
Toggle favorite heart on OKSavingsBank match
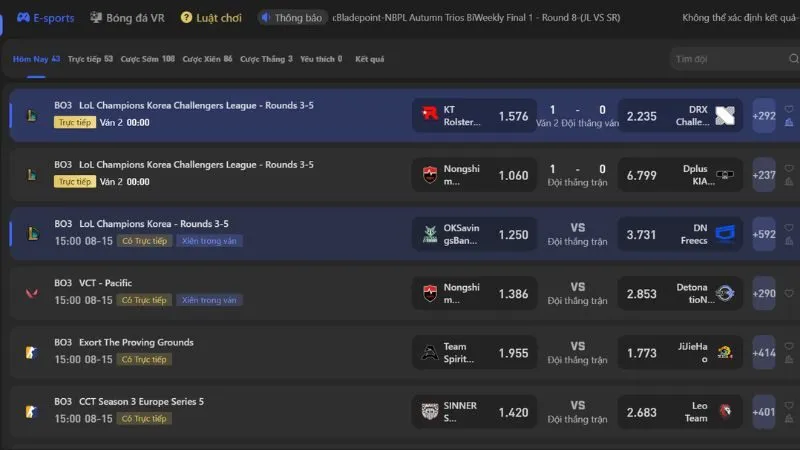pos(789,228)
